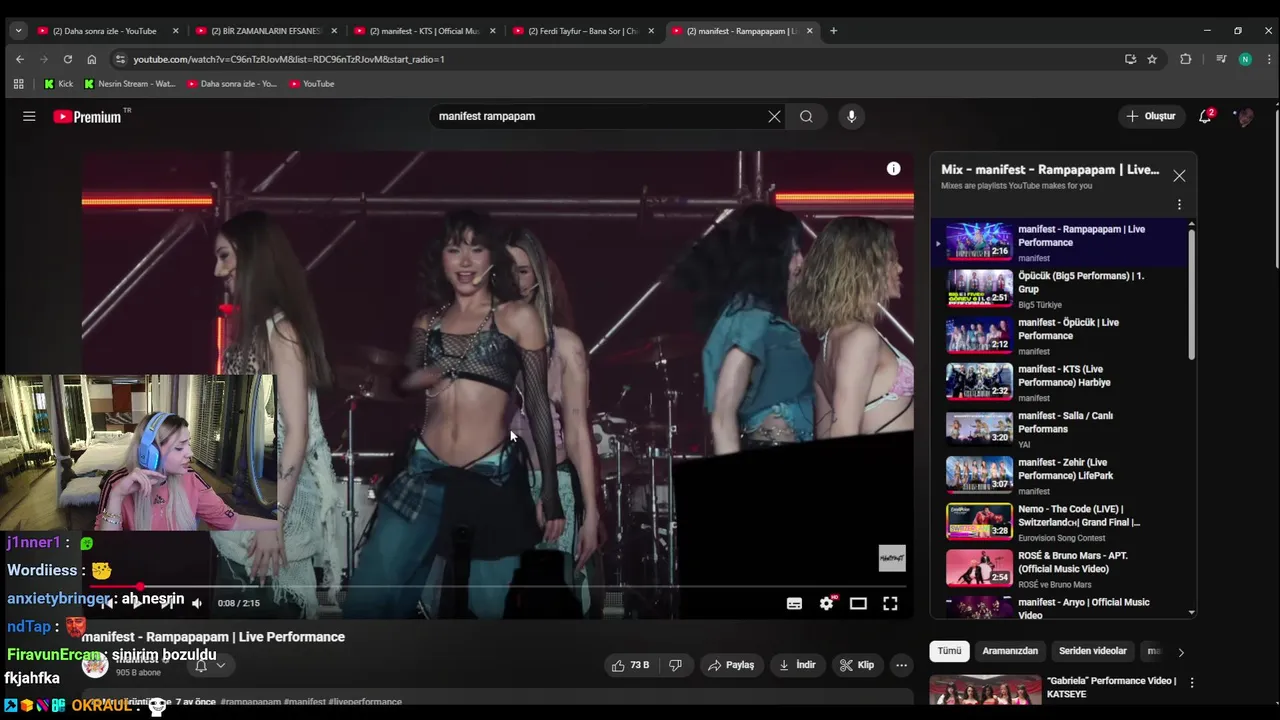Open options for Gabriela video
This screenshot has height=720, width=1280.
tap(1191, 682)
